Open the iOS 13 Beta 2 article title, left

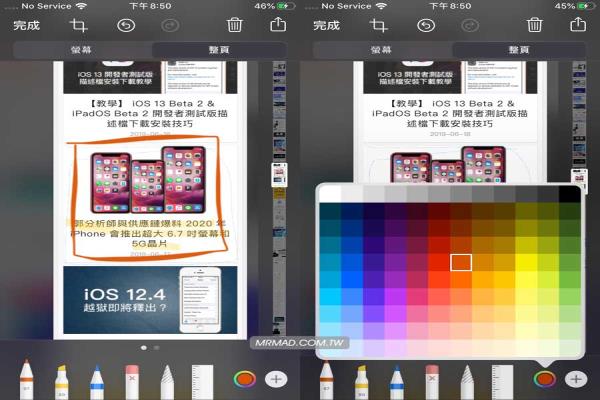click(x=150, y=113)
